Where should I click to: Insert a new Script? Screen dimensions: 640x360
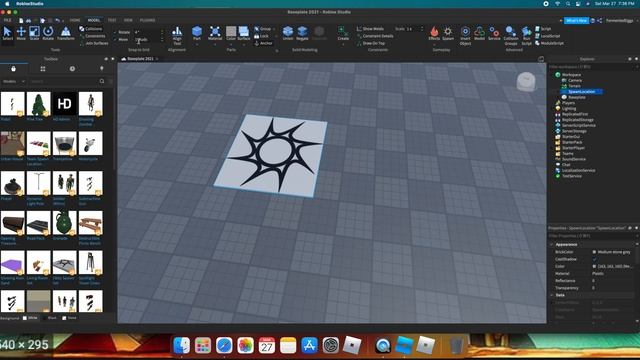coord(543,29)
